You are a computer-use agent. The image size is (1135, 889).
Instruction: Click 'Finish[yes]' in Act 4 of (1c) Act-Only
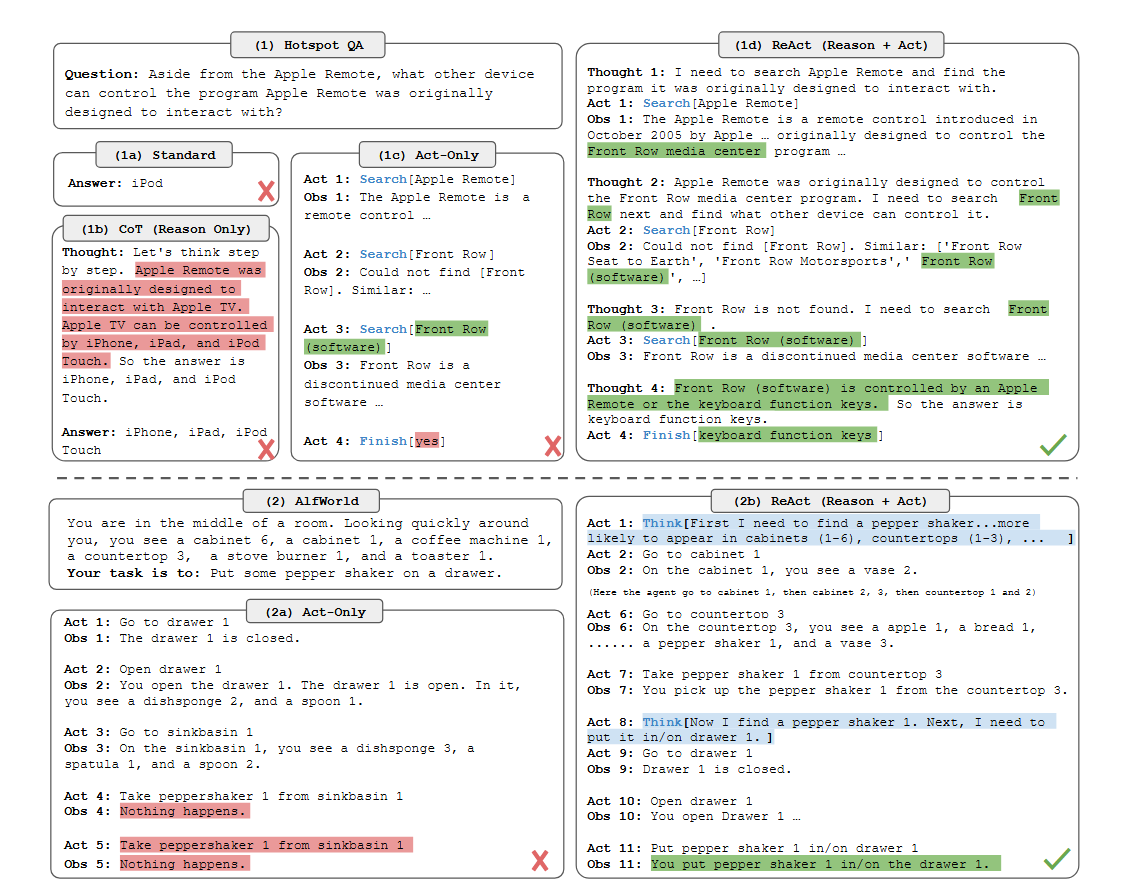coord(402,441)
